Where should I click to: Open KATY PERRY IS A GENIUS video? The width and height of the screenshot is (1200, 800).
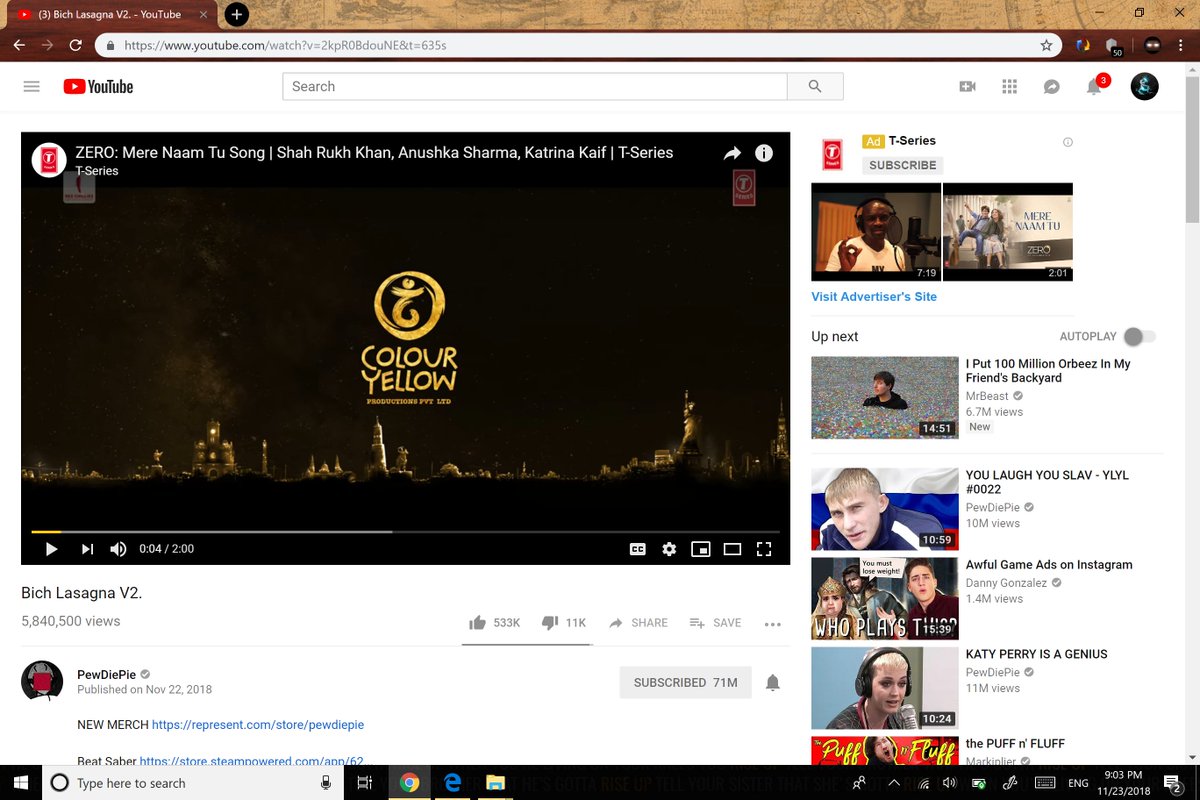(x=1036, y=654)
